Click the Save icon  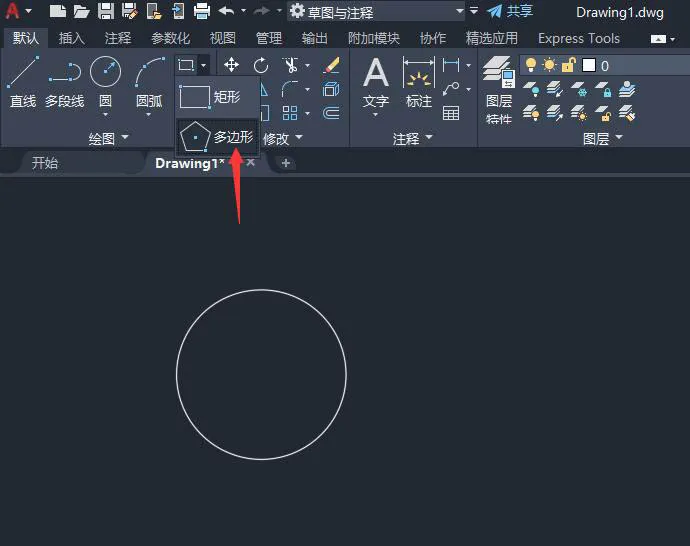106,11
